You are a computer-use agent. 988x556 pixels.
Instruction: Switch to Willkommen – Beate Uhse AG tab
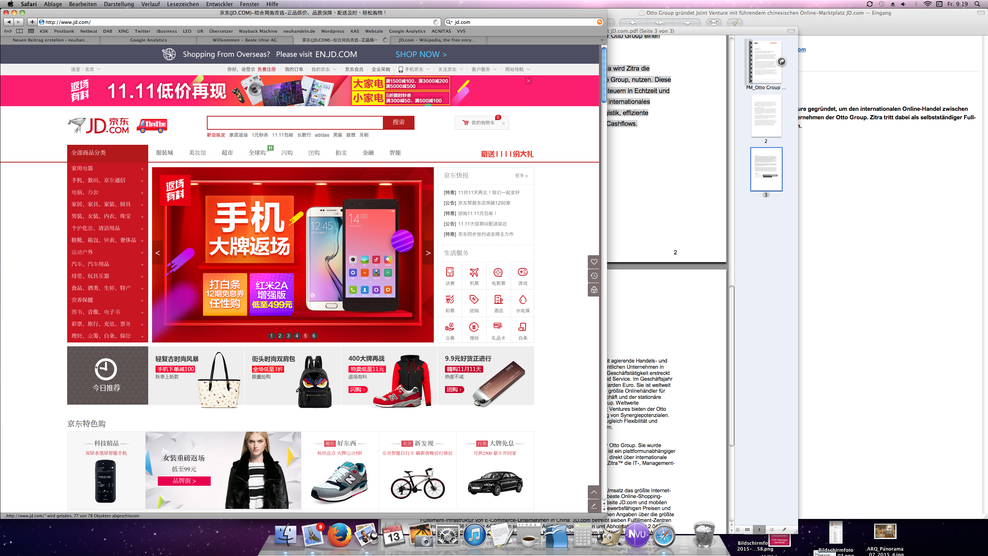coord(244,40)
